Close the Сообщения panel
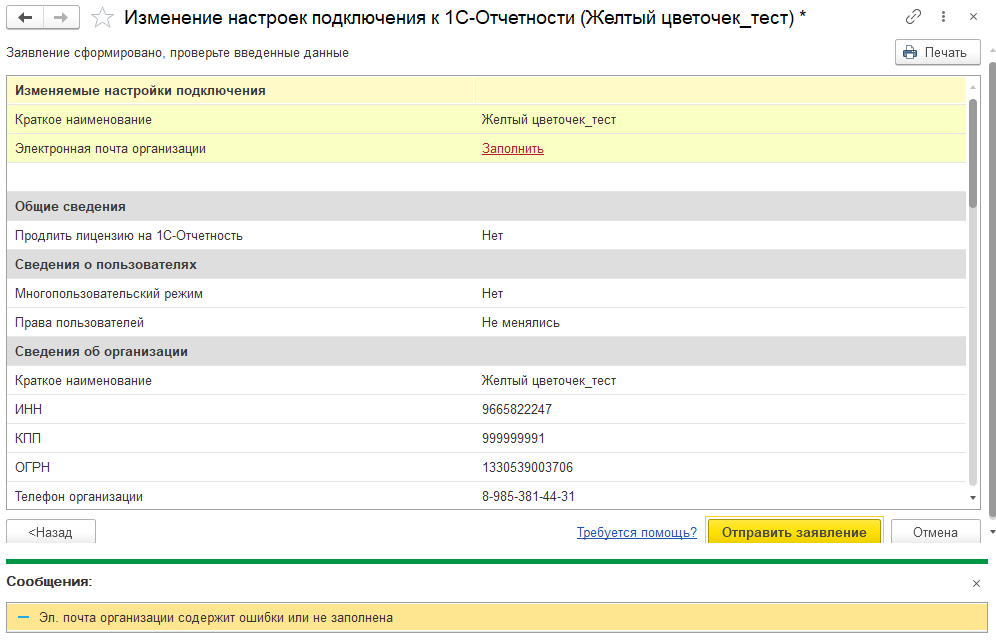Viewport: 996px width, 643px height. pyautogui.click(x=976, y=583)
